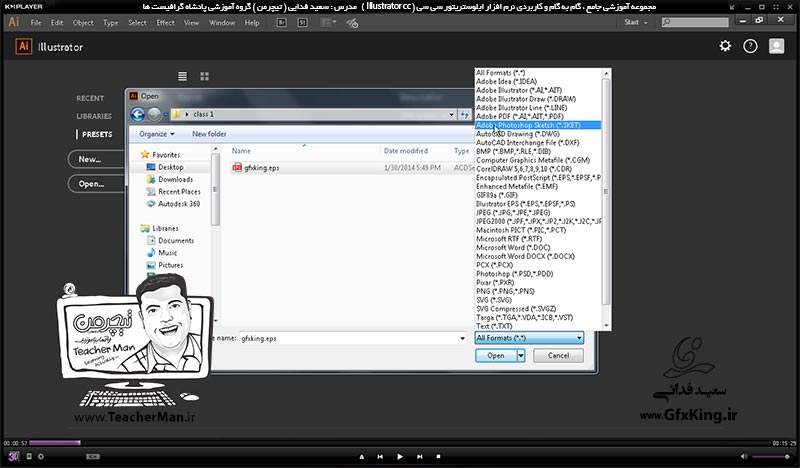This screenshot has height=468, width=800.
Task: Select the PRESETS tab
Action: [97, 134]
